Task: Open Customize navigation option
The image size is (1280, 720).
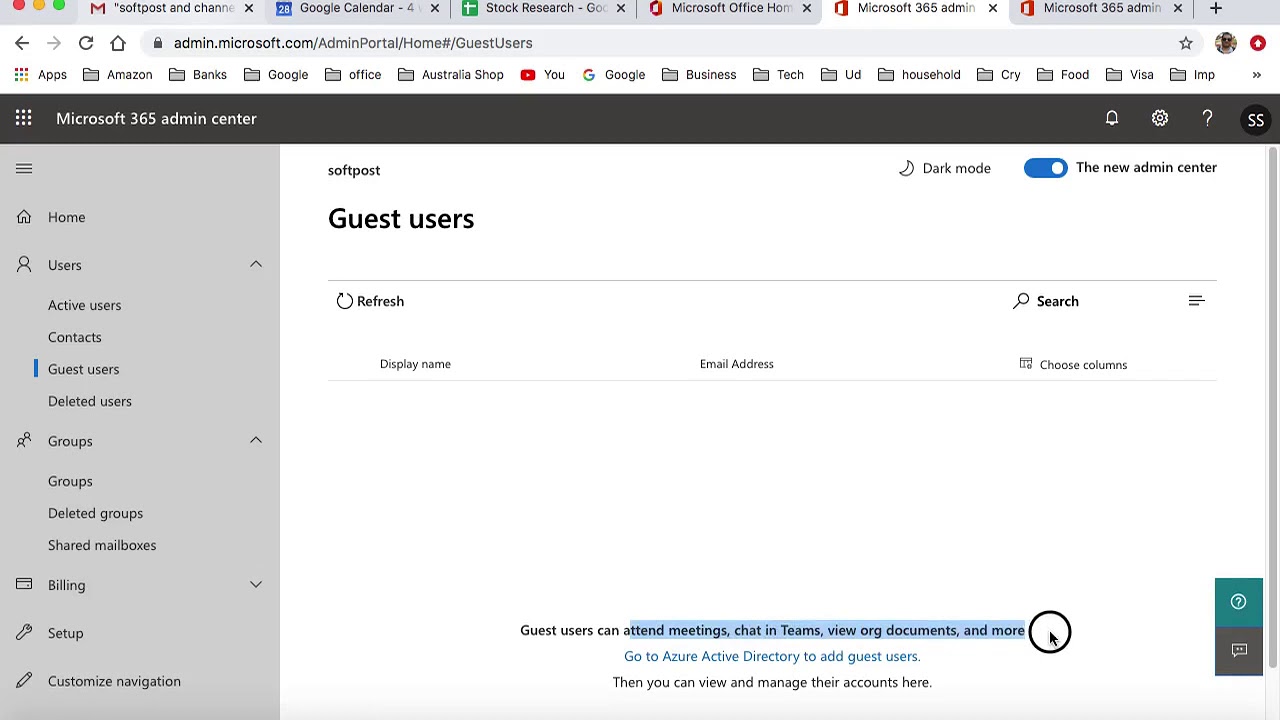Action: [x=114, y=681]
